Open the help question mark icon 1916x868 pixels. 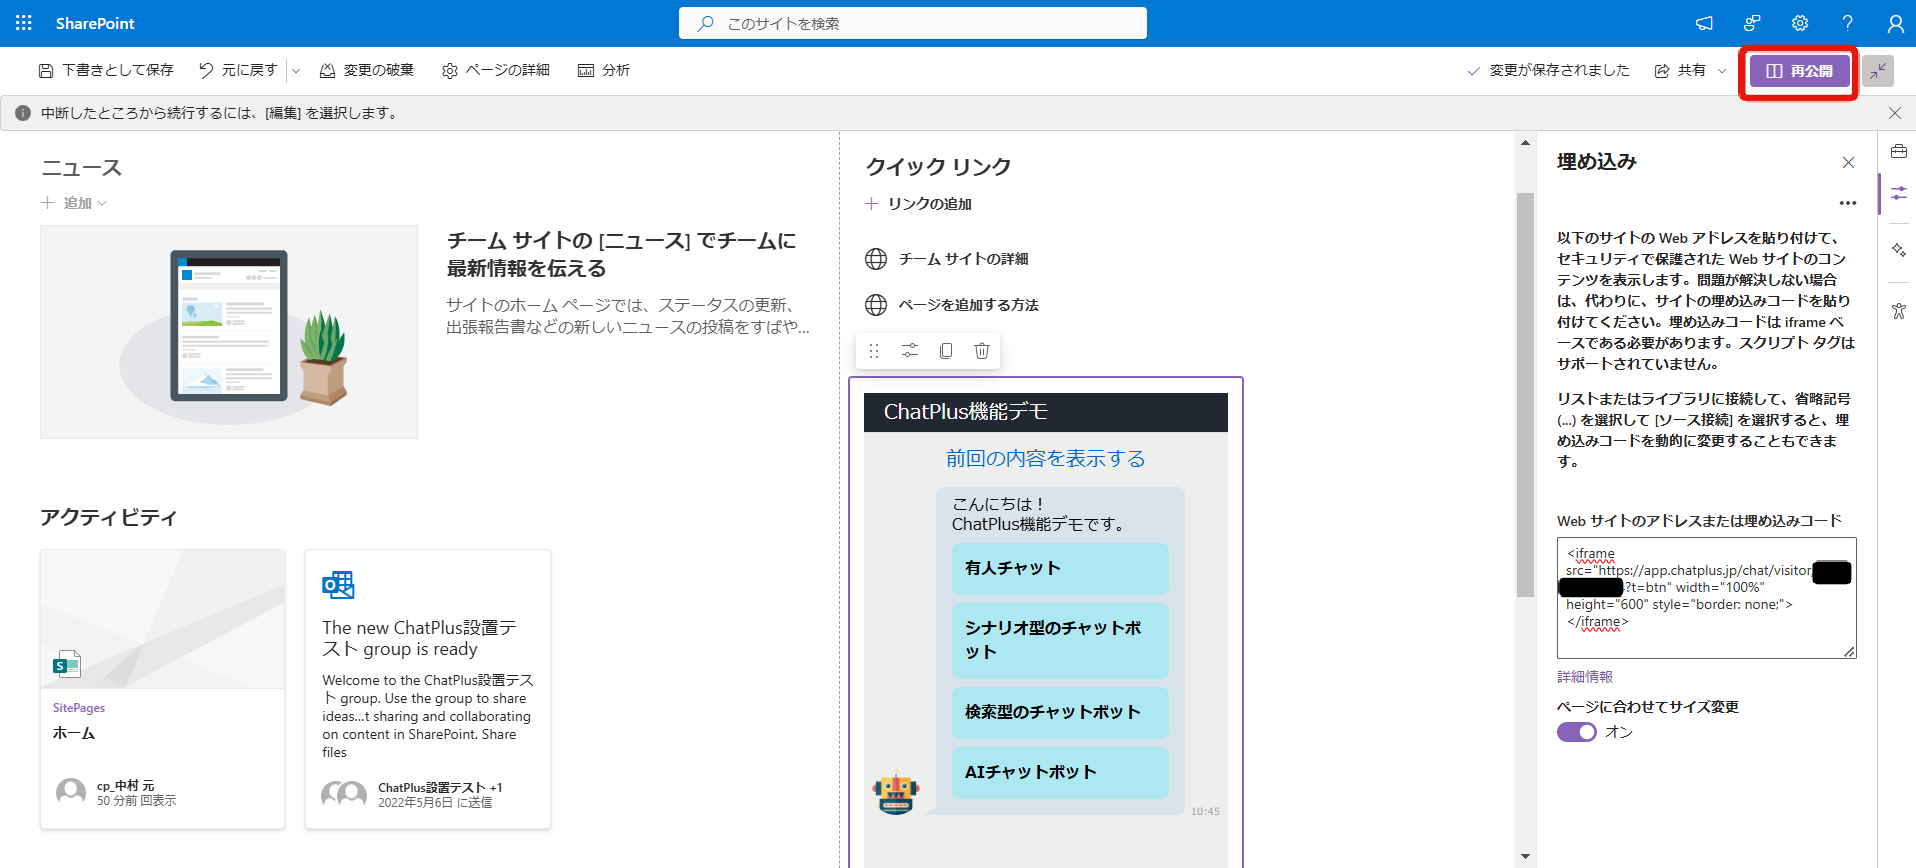pyautogui.click(x=1848, y=23)
